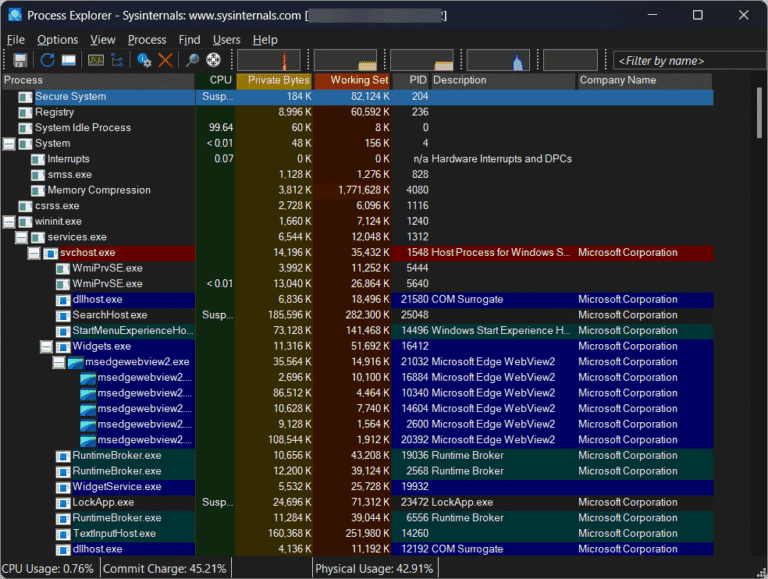
Task: Click the msedgewebview2 icon with PID 20392
Action: click(x=88, y=440)
